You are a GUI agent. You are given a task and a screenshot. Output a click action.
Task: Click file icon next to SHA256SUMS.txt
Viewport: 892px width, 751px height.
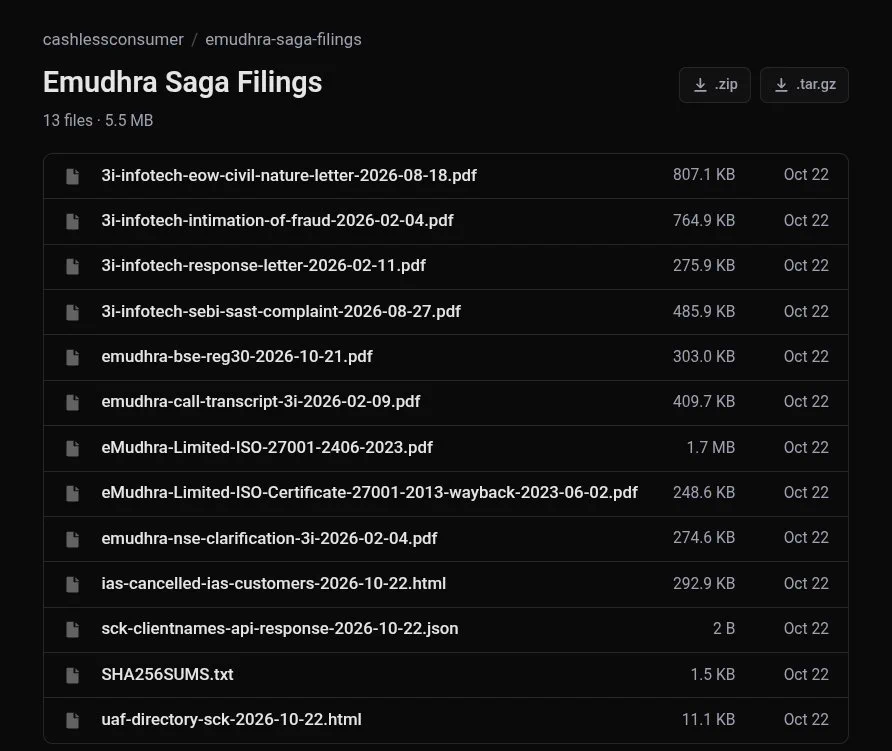pyautogui.click(x=72, y=675)
